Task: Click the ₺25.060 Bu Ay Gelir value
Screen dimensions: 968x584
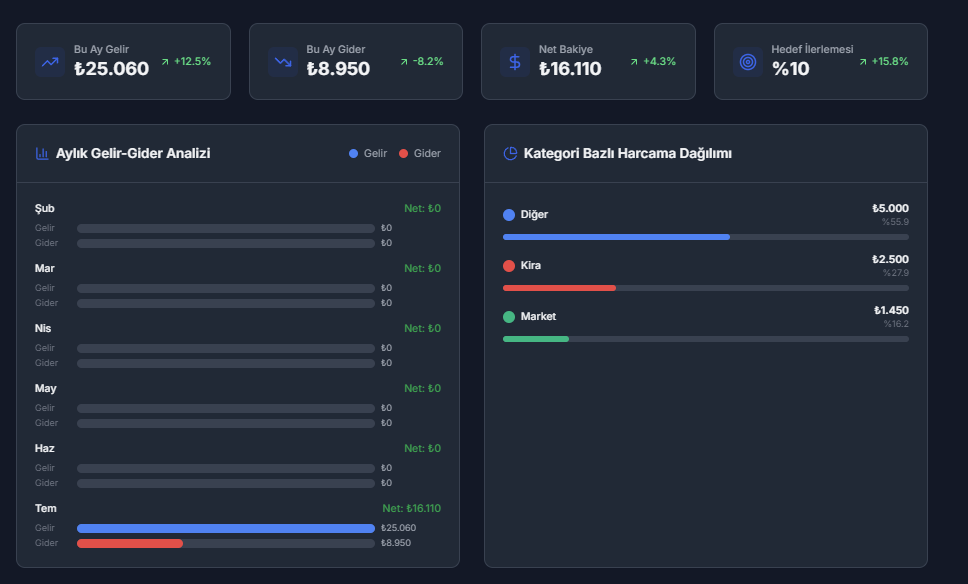Action: [x=111, y=69]
